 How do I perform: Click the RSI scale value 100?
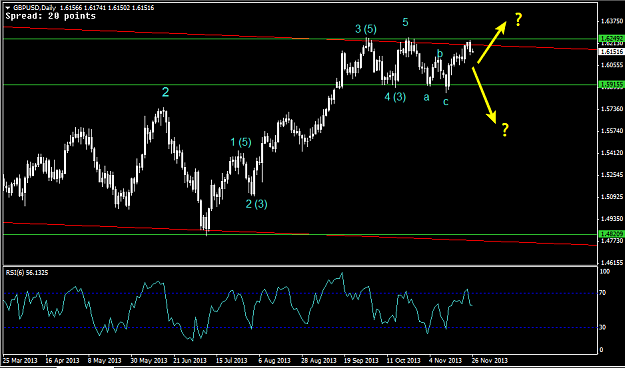[x=604, y=272]
